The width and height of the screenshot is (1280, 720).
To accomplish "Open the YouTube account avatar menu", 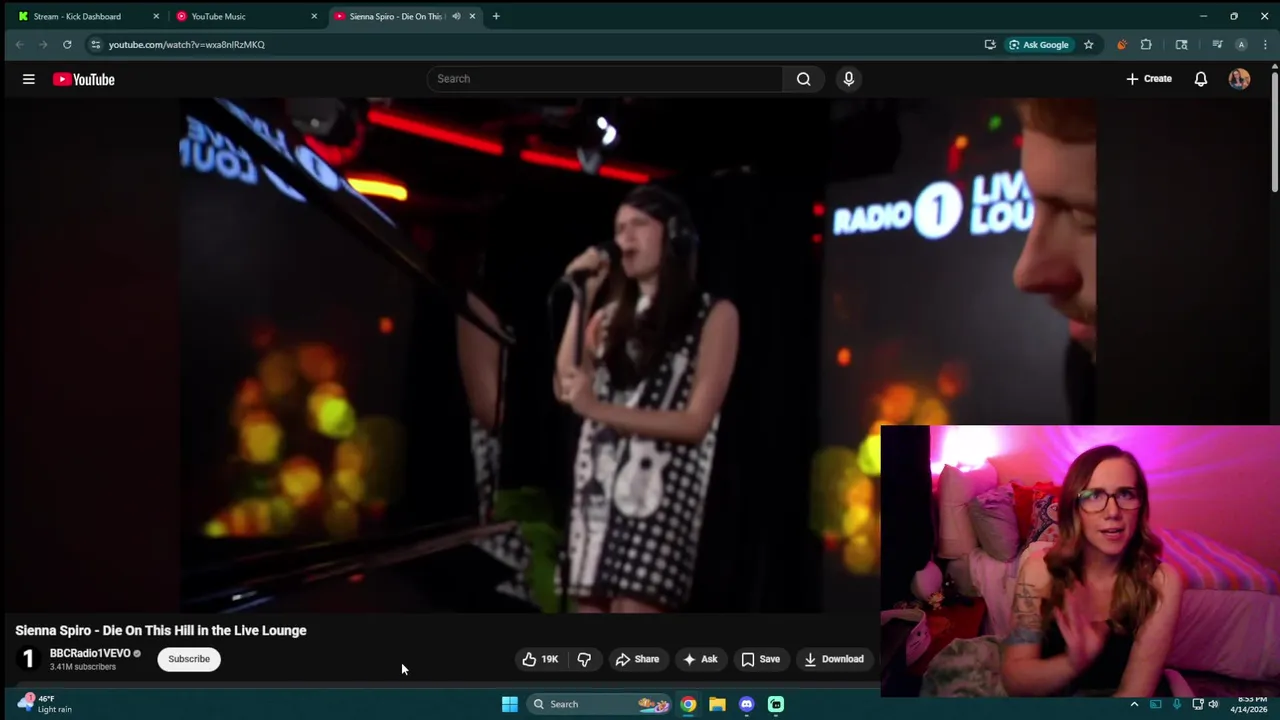I will (x=1239, y=79).
